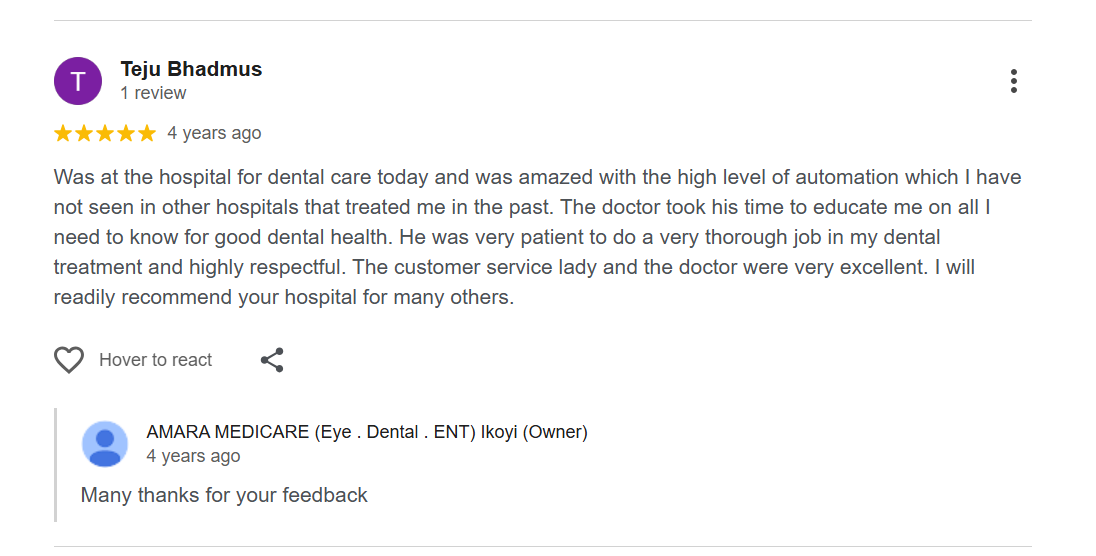Click "4 years ago" beside the stars
Image resolution: width=1096 pixels, height=556 pixels.
[214, 133]
